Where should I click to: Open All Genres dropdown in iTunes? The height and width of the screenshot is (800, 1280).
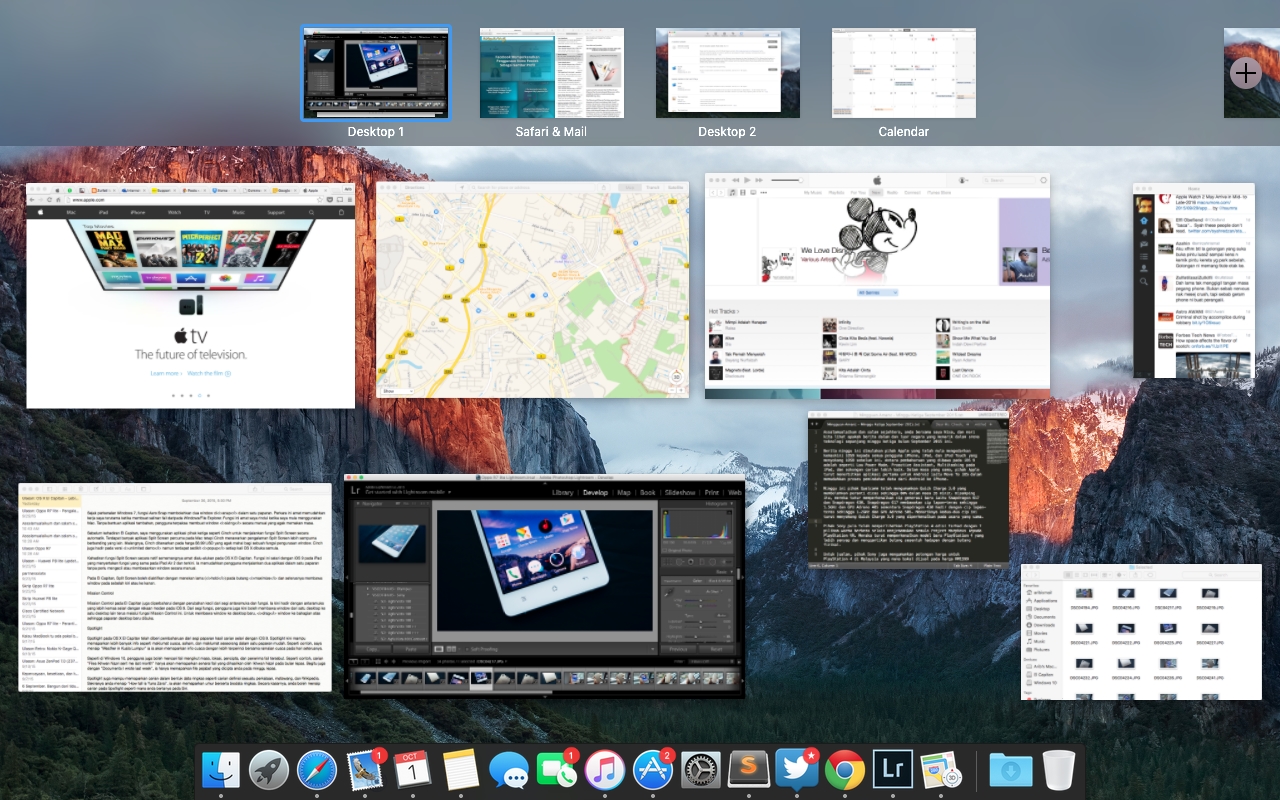click(x=877, y=292)
